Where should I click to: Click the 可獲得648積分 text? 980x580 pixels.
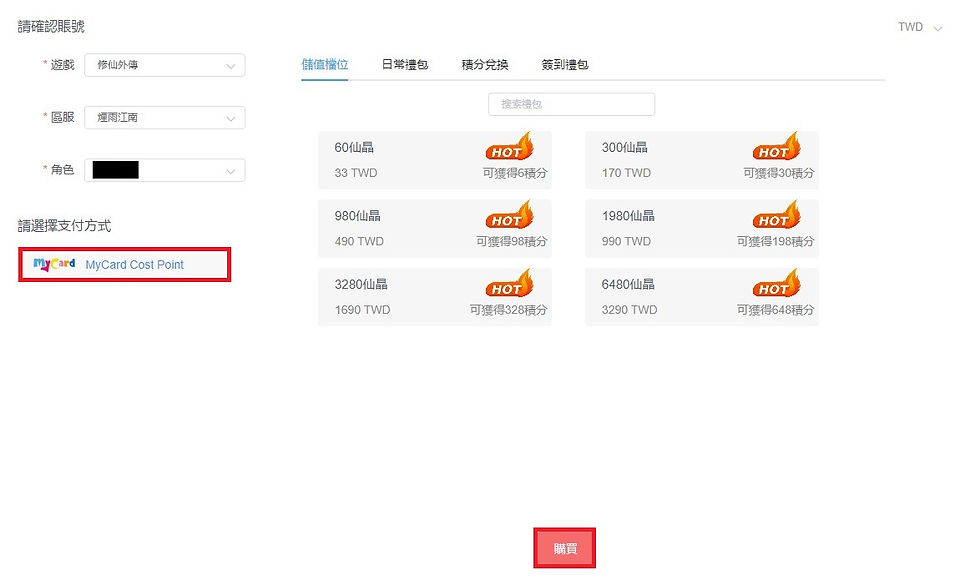point(775,310)
